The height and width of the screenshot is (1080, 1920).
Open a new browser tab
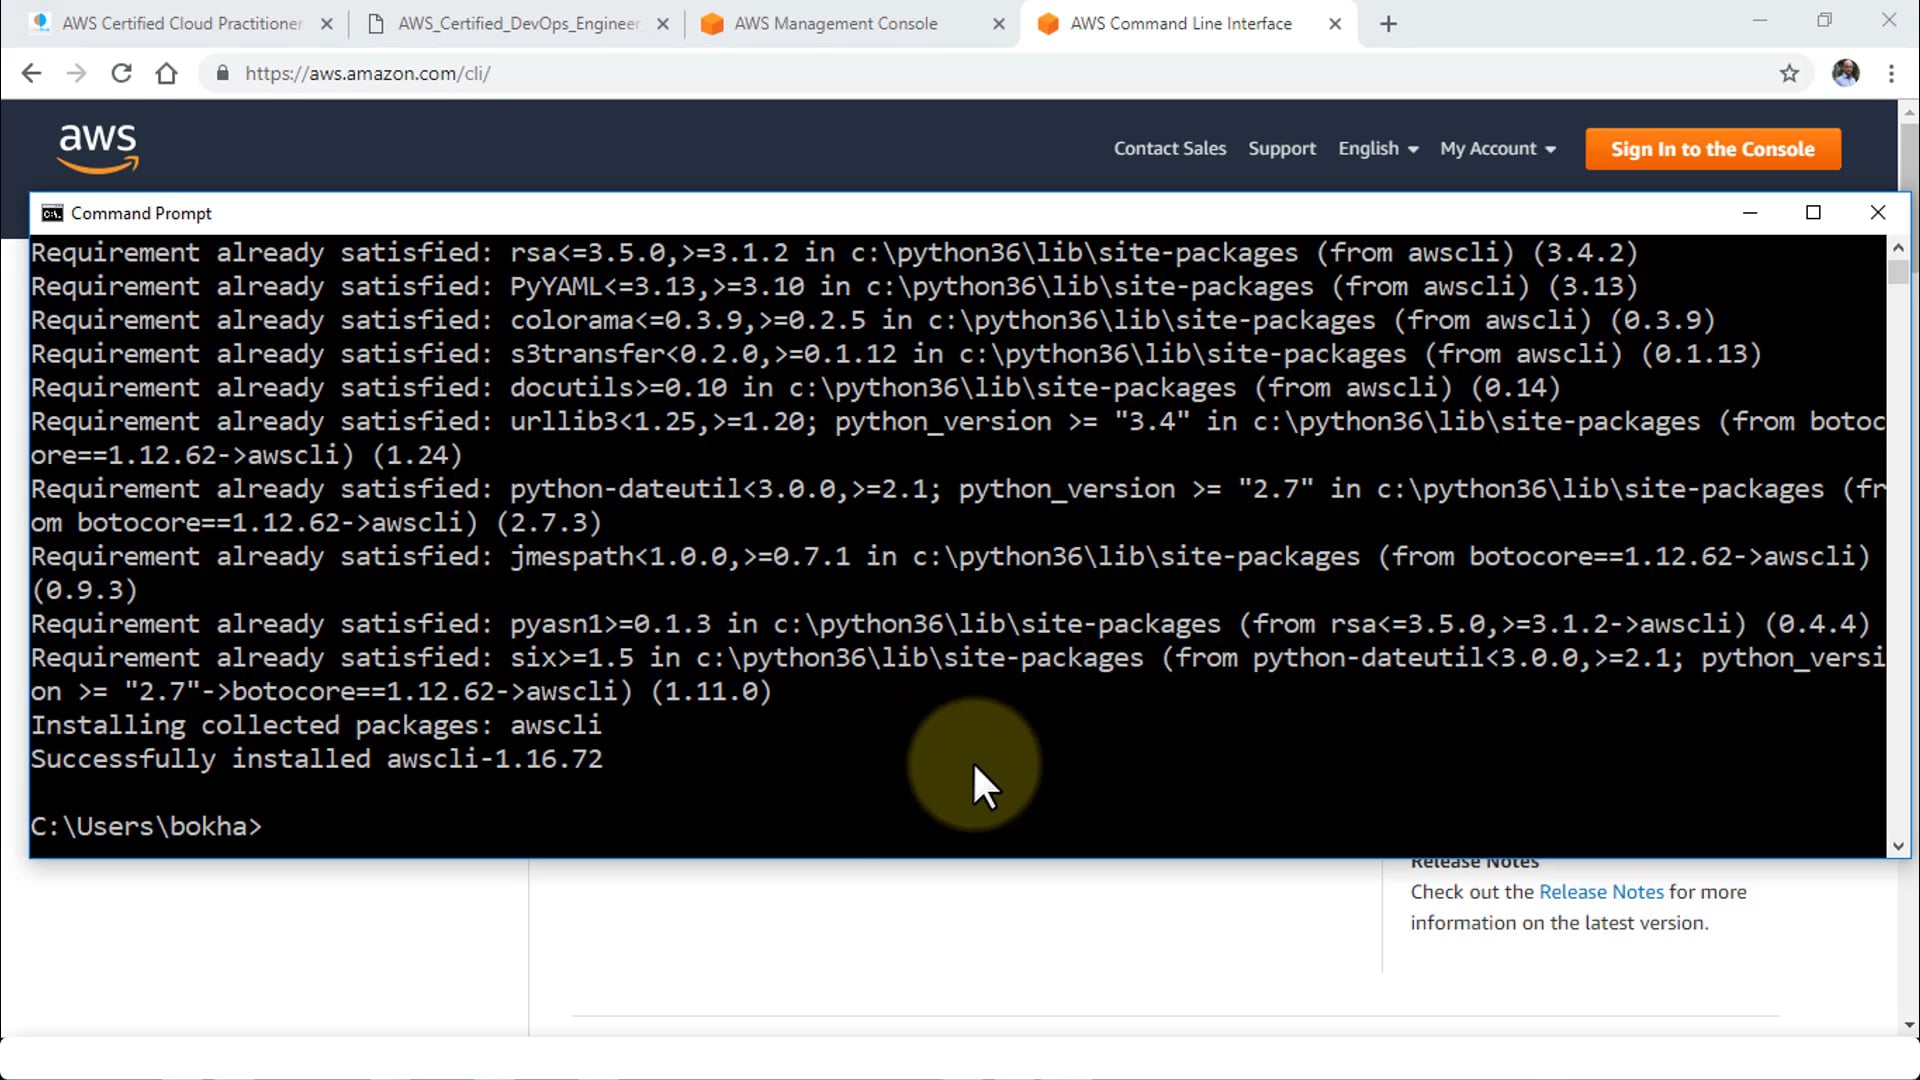point(1388,24)
